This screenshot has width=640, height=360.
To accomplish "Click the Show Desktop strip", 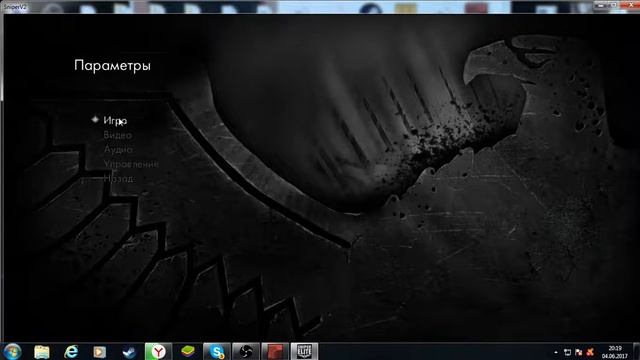I will click(x=636, y=351).
